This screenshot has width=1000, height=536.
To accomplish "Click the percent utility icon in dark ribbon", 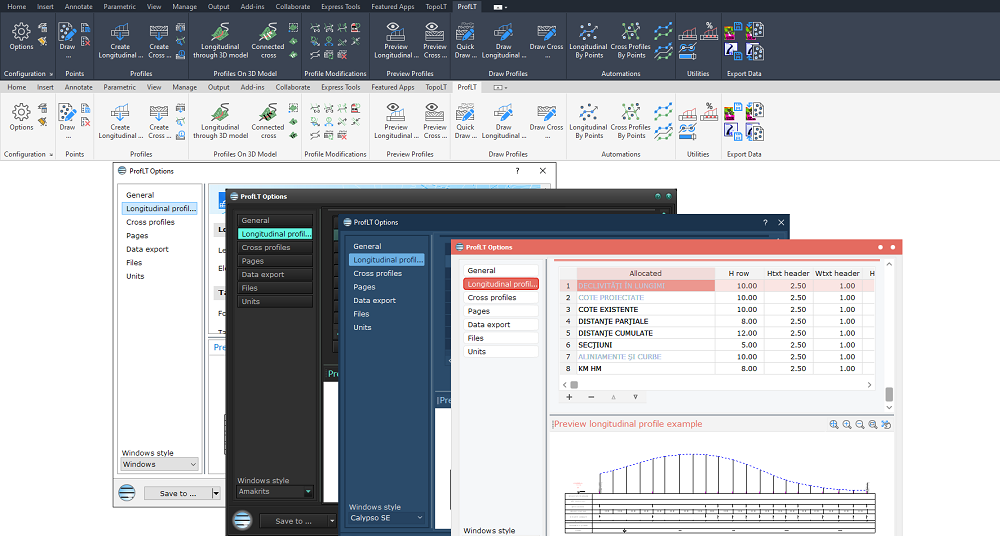I will coord(709,31).
